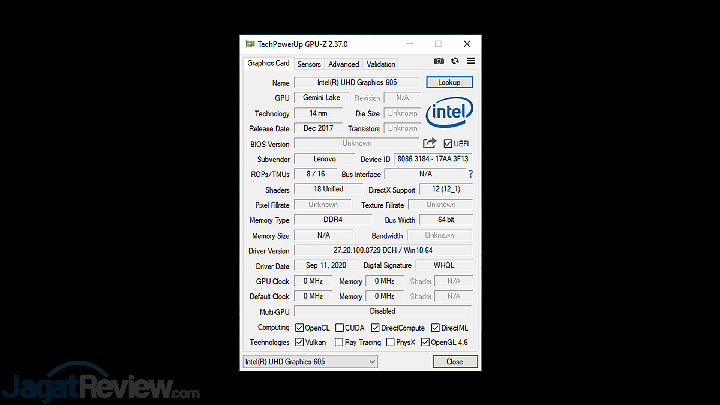Click the Memory Type field DDR4
The height and width of the screenshot is (405, 720).
coord(333,220)
